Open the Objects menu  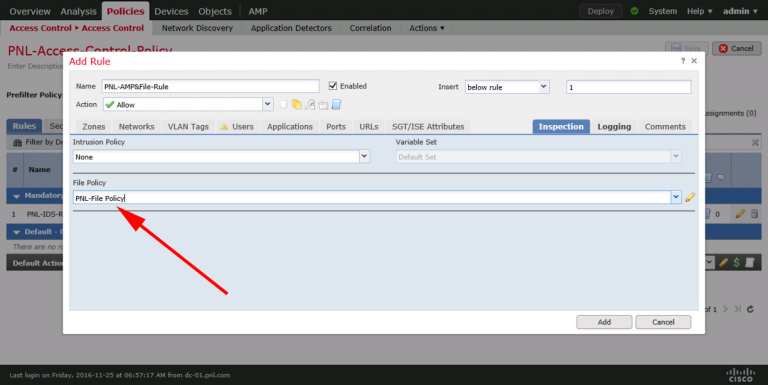click(215, 11)
